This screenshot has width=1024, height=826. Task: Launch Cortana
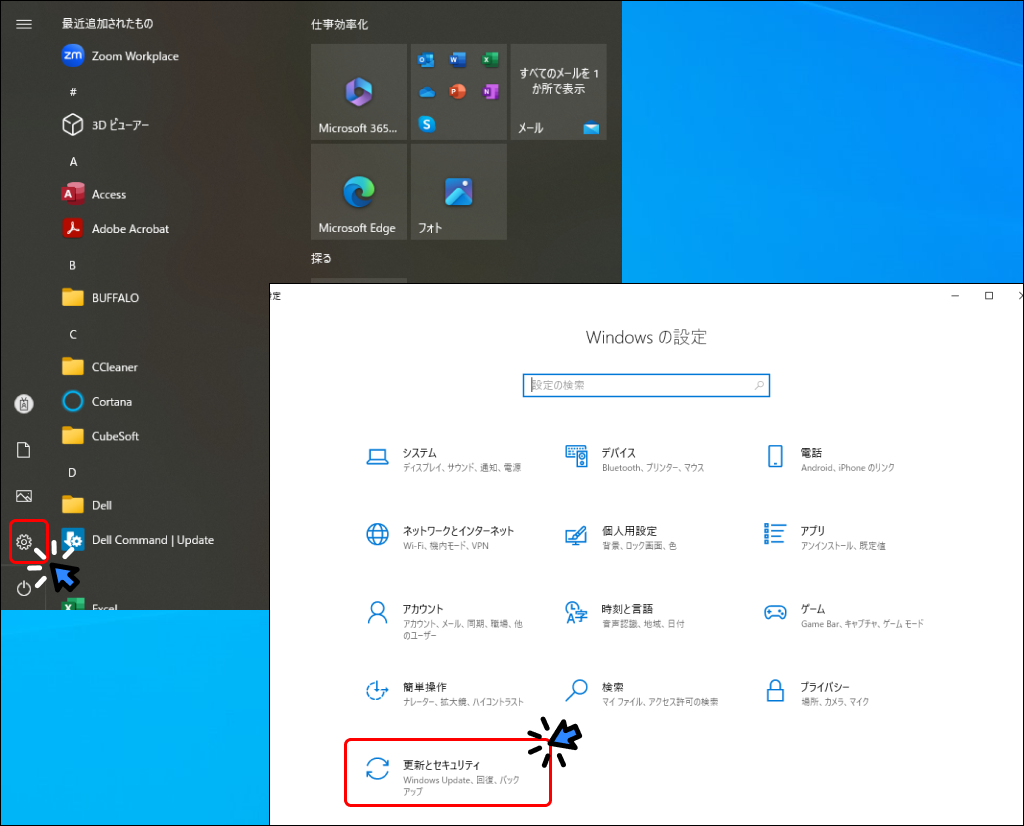[x=97, y=402]
